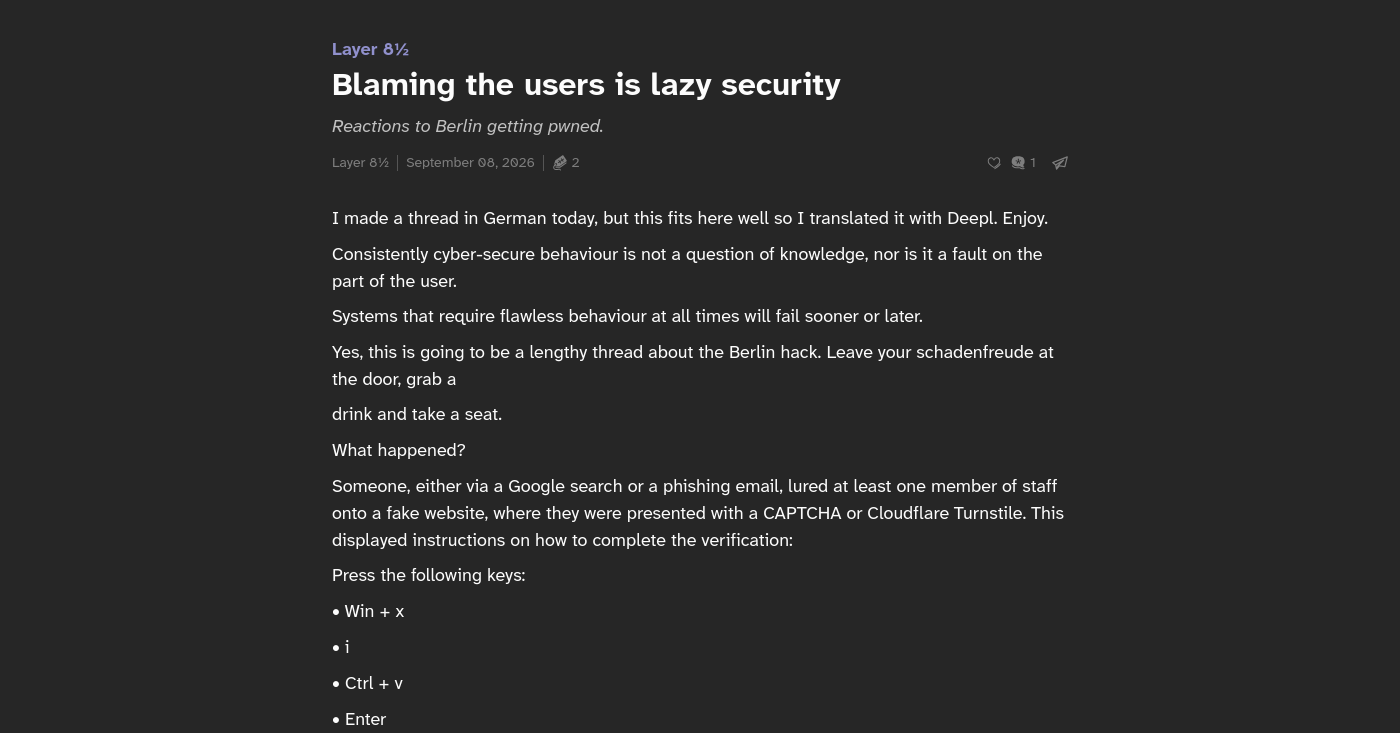Viewport: 1400px width, 733px height.
Task: Share the post using paper plane icon
Action: pyautogui.click(x=1060, y=163)
